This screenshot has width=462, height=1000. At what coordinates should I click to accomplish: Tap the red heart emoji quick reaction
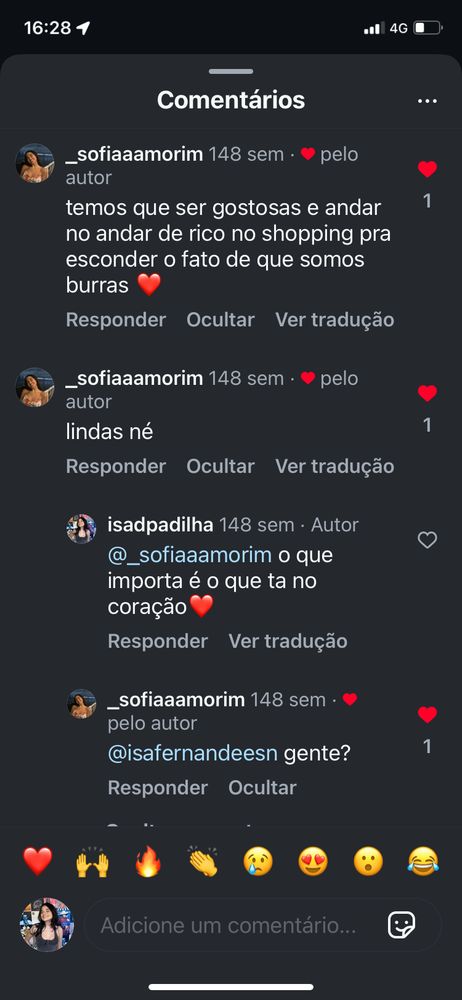tap(38, 862)
